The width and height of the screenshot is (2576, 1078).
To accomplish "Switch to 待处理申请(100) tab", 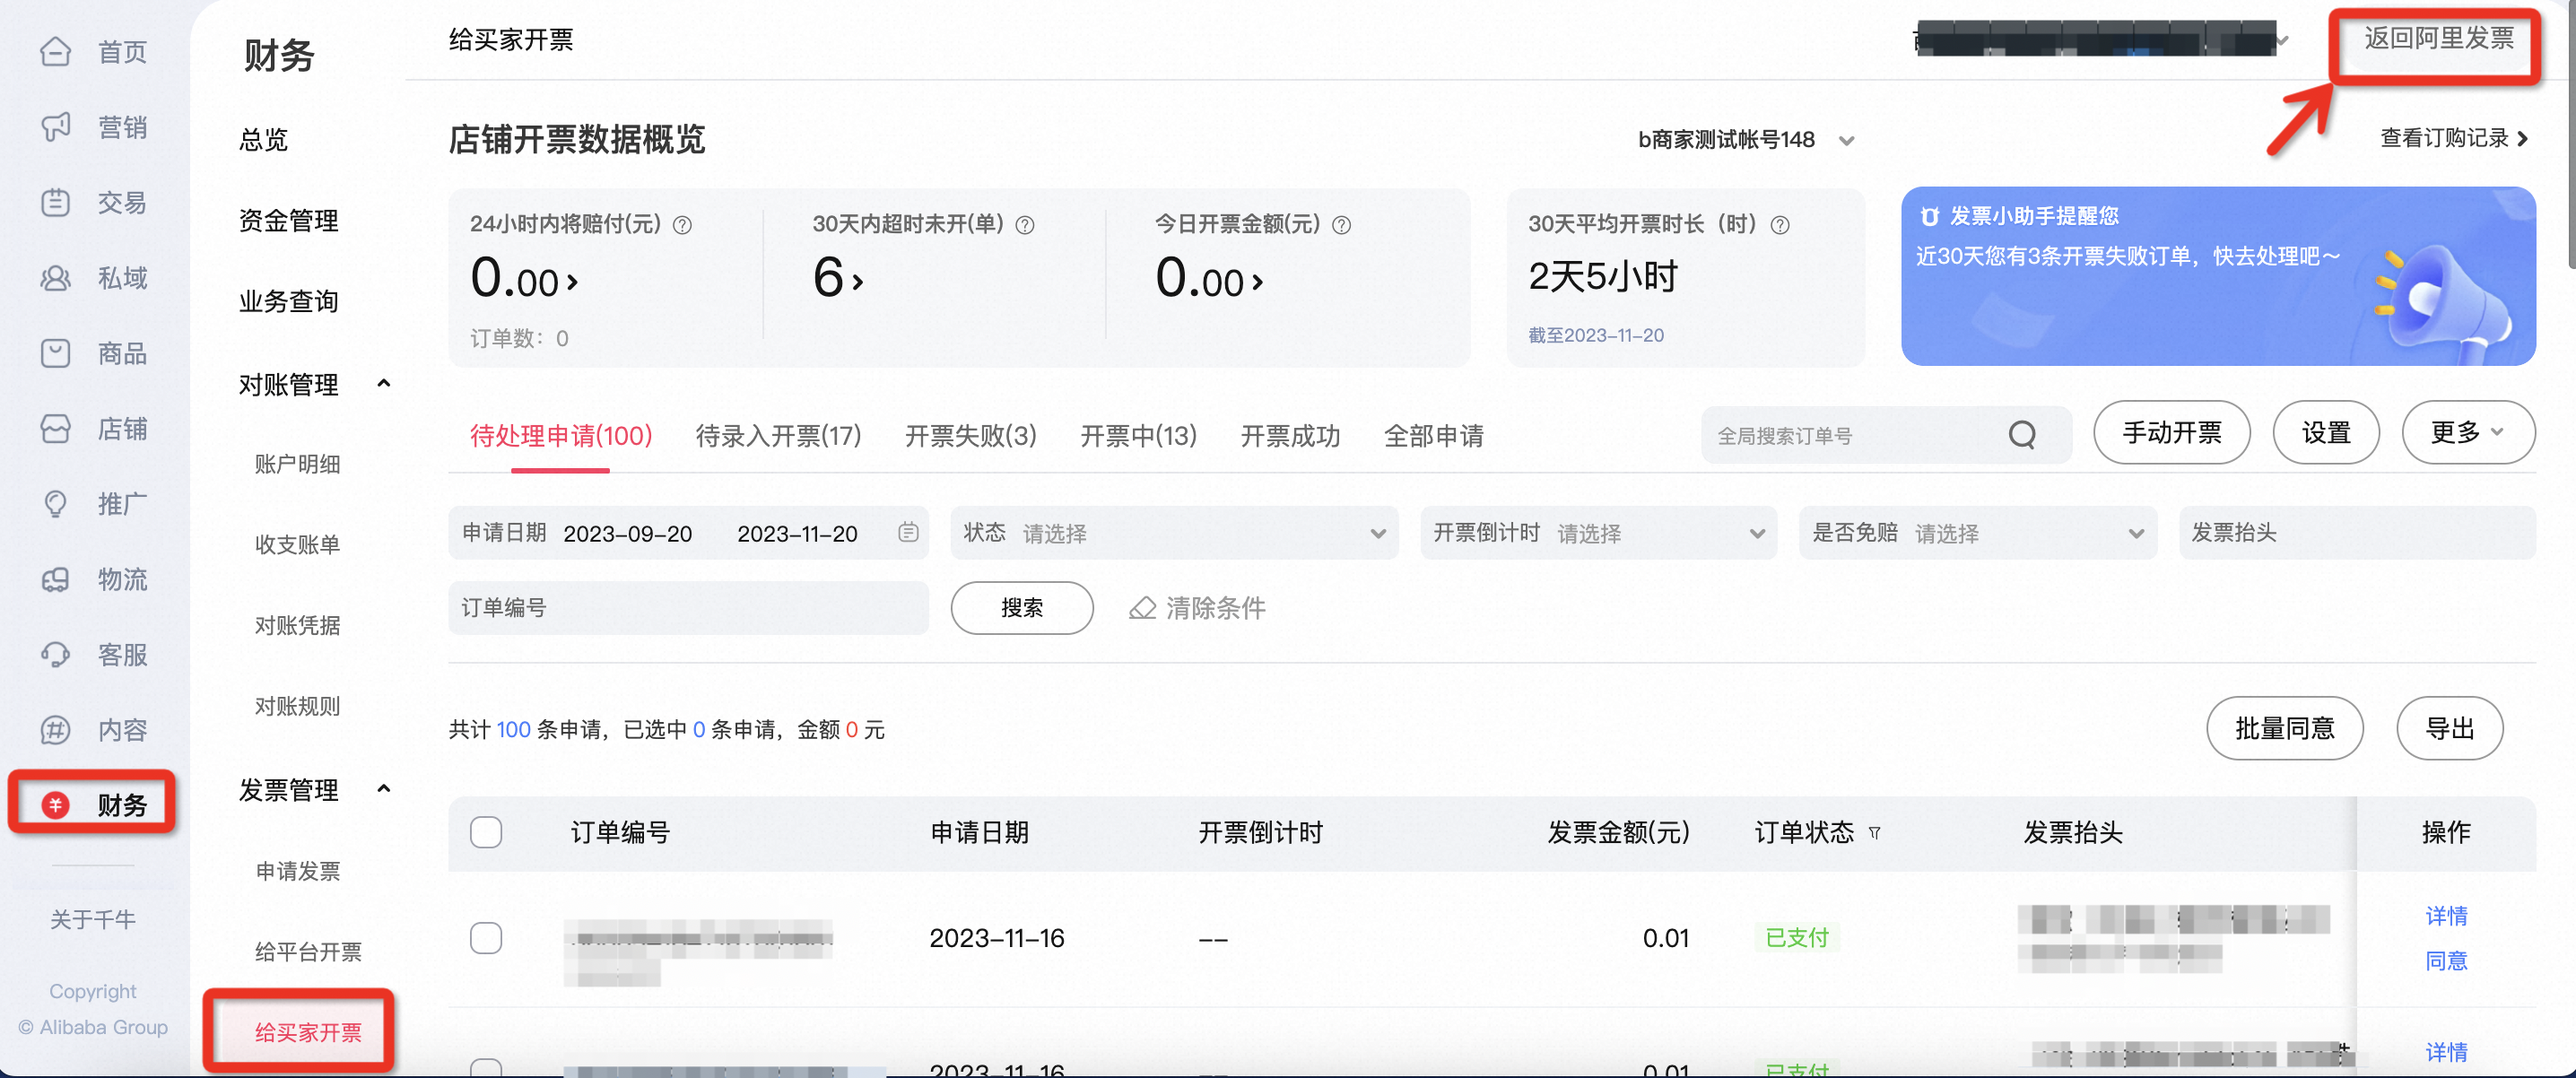I will tap(561, 436).
